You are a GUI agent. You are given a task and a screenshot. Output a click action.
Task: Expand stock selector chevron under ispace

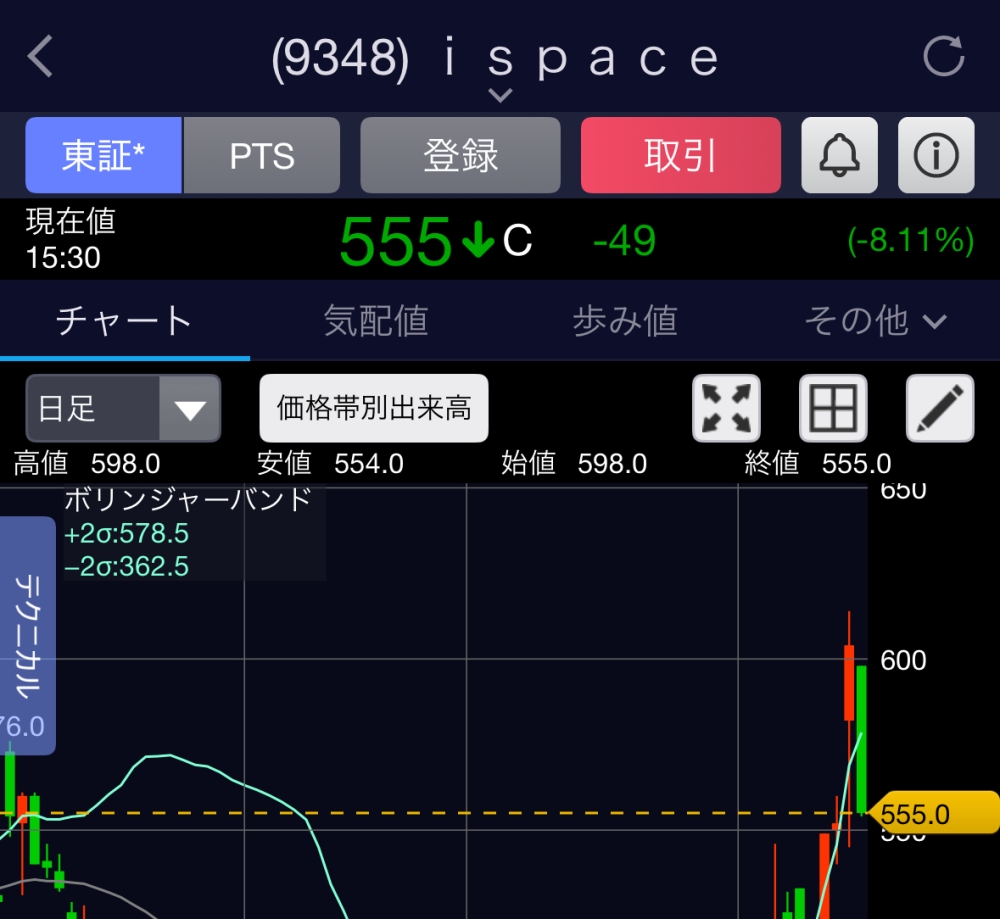click(x=500, y=95)
